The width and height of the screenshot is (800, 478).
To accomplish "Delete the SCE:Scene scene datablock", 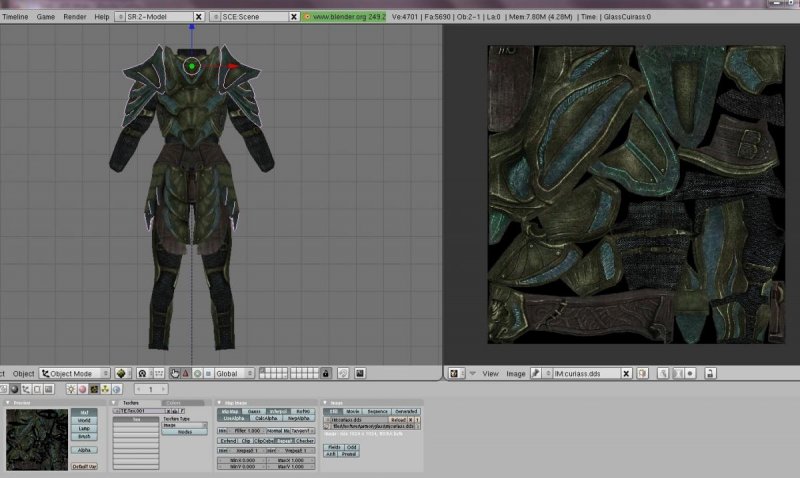I will (294, 17).
